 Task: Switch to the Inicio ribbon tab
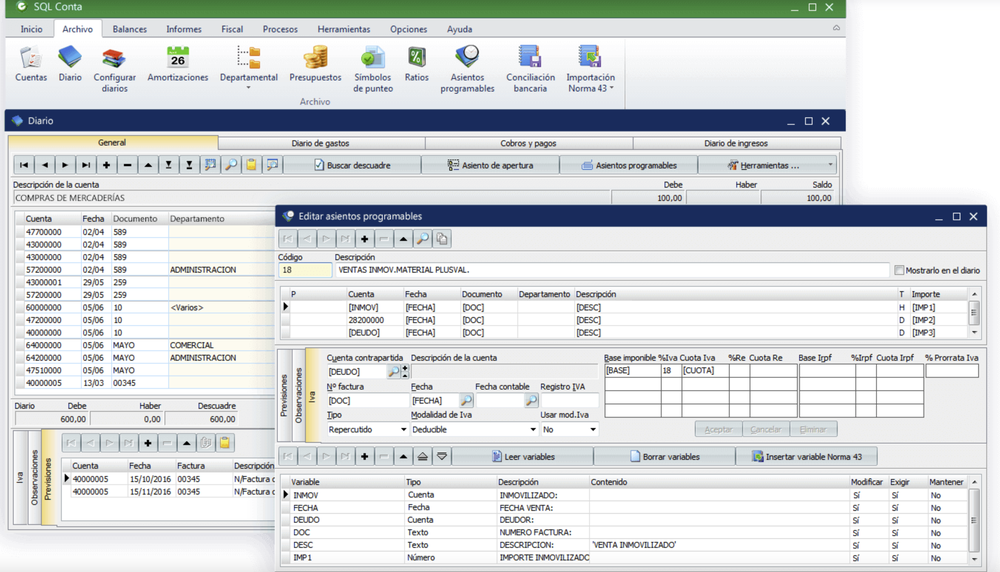(31, 29)
